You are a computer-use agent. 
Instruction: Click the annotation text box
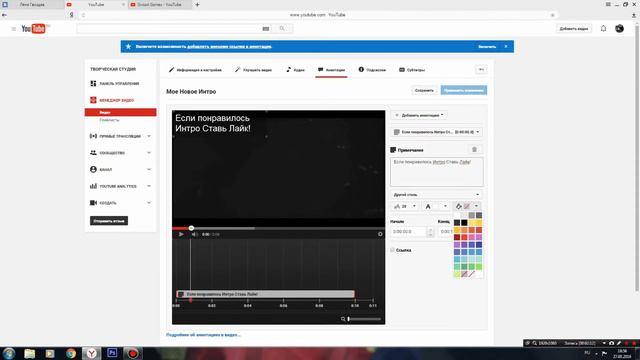pos(437,172)
